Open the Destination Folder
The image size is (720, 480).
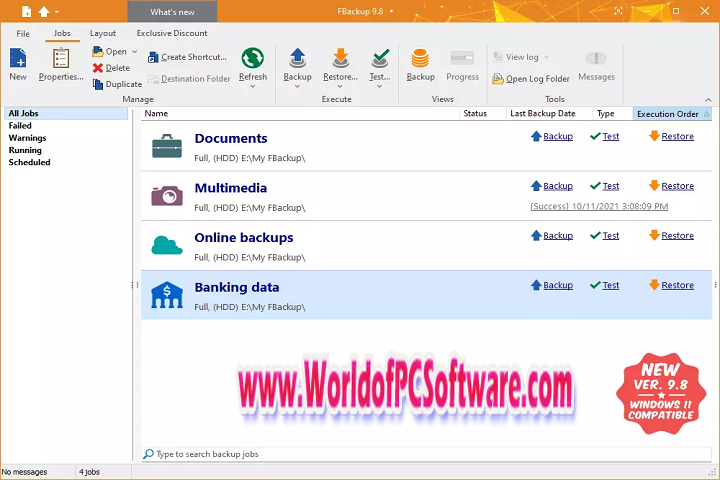189,79
